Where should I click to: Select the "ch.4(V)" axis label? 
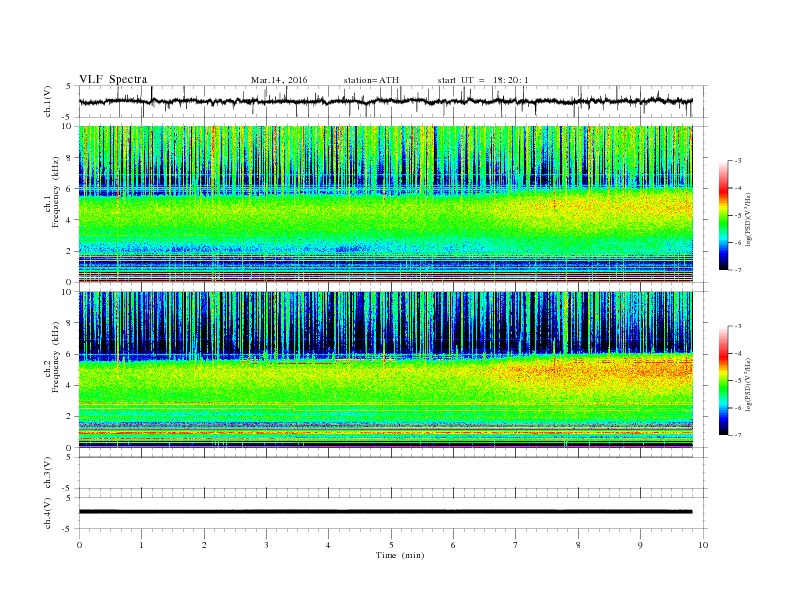coord(48,513)
